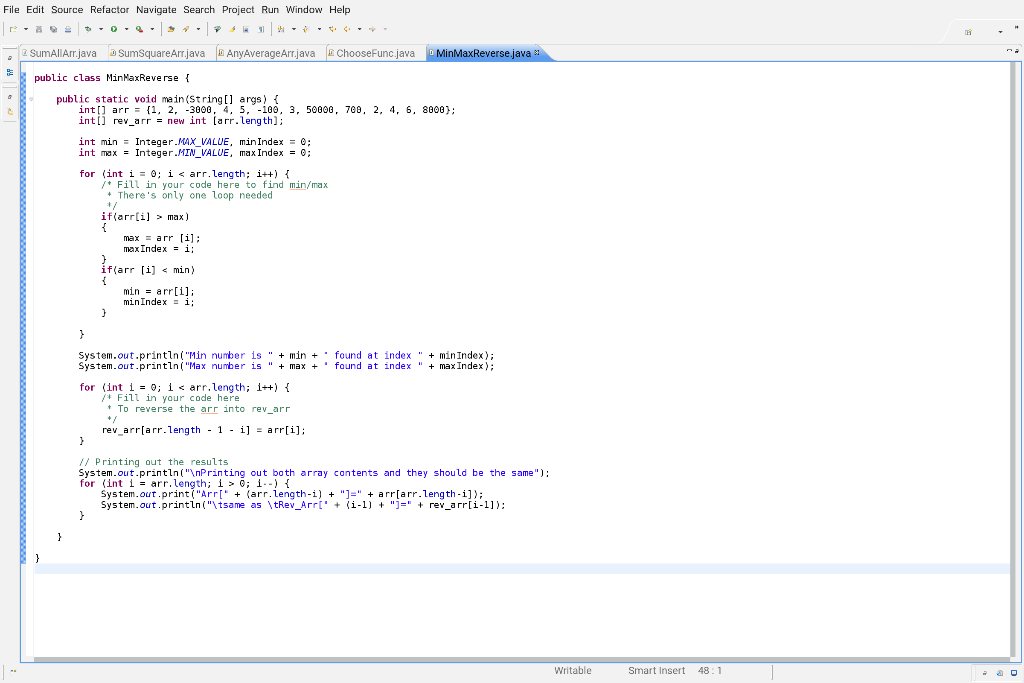
Task: Launch debugging with the Debug toolbar icon
Action: pos(88,29)
